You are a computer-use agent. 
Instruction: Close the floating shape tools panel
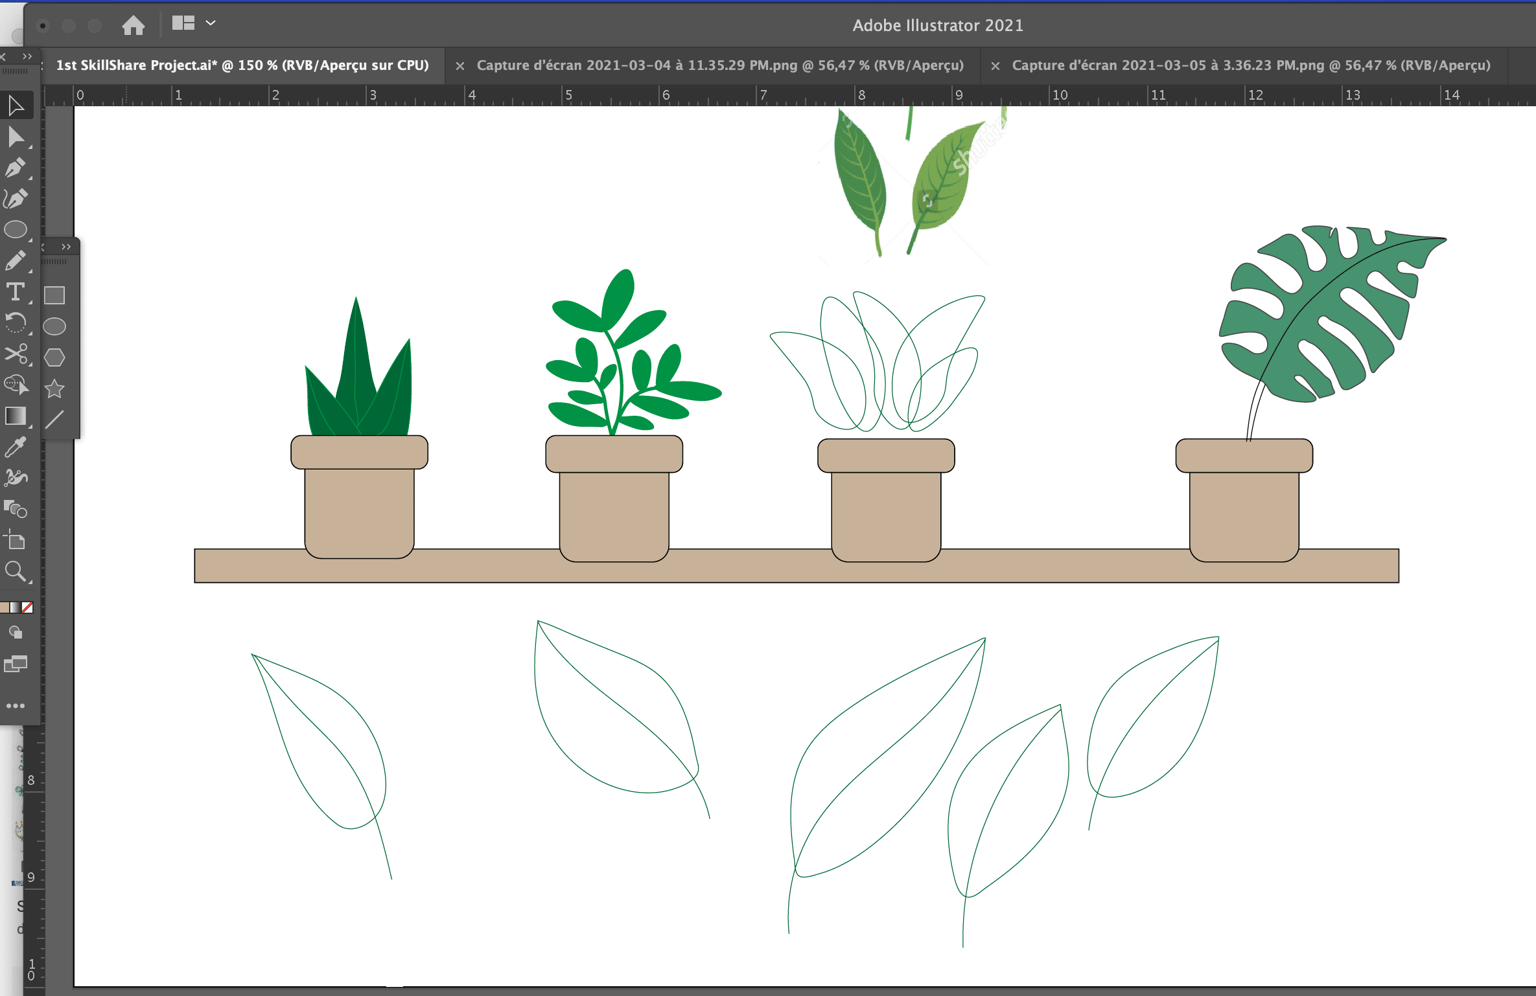[44, 247]
